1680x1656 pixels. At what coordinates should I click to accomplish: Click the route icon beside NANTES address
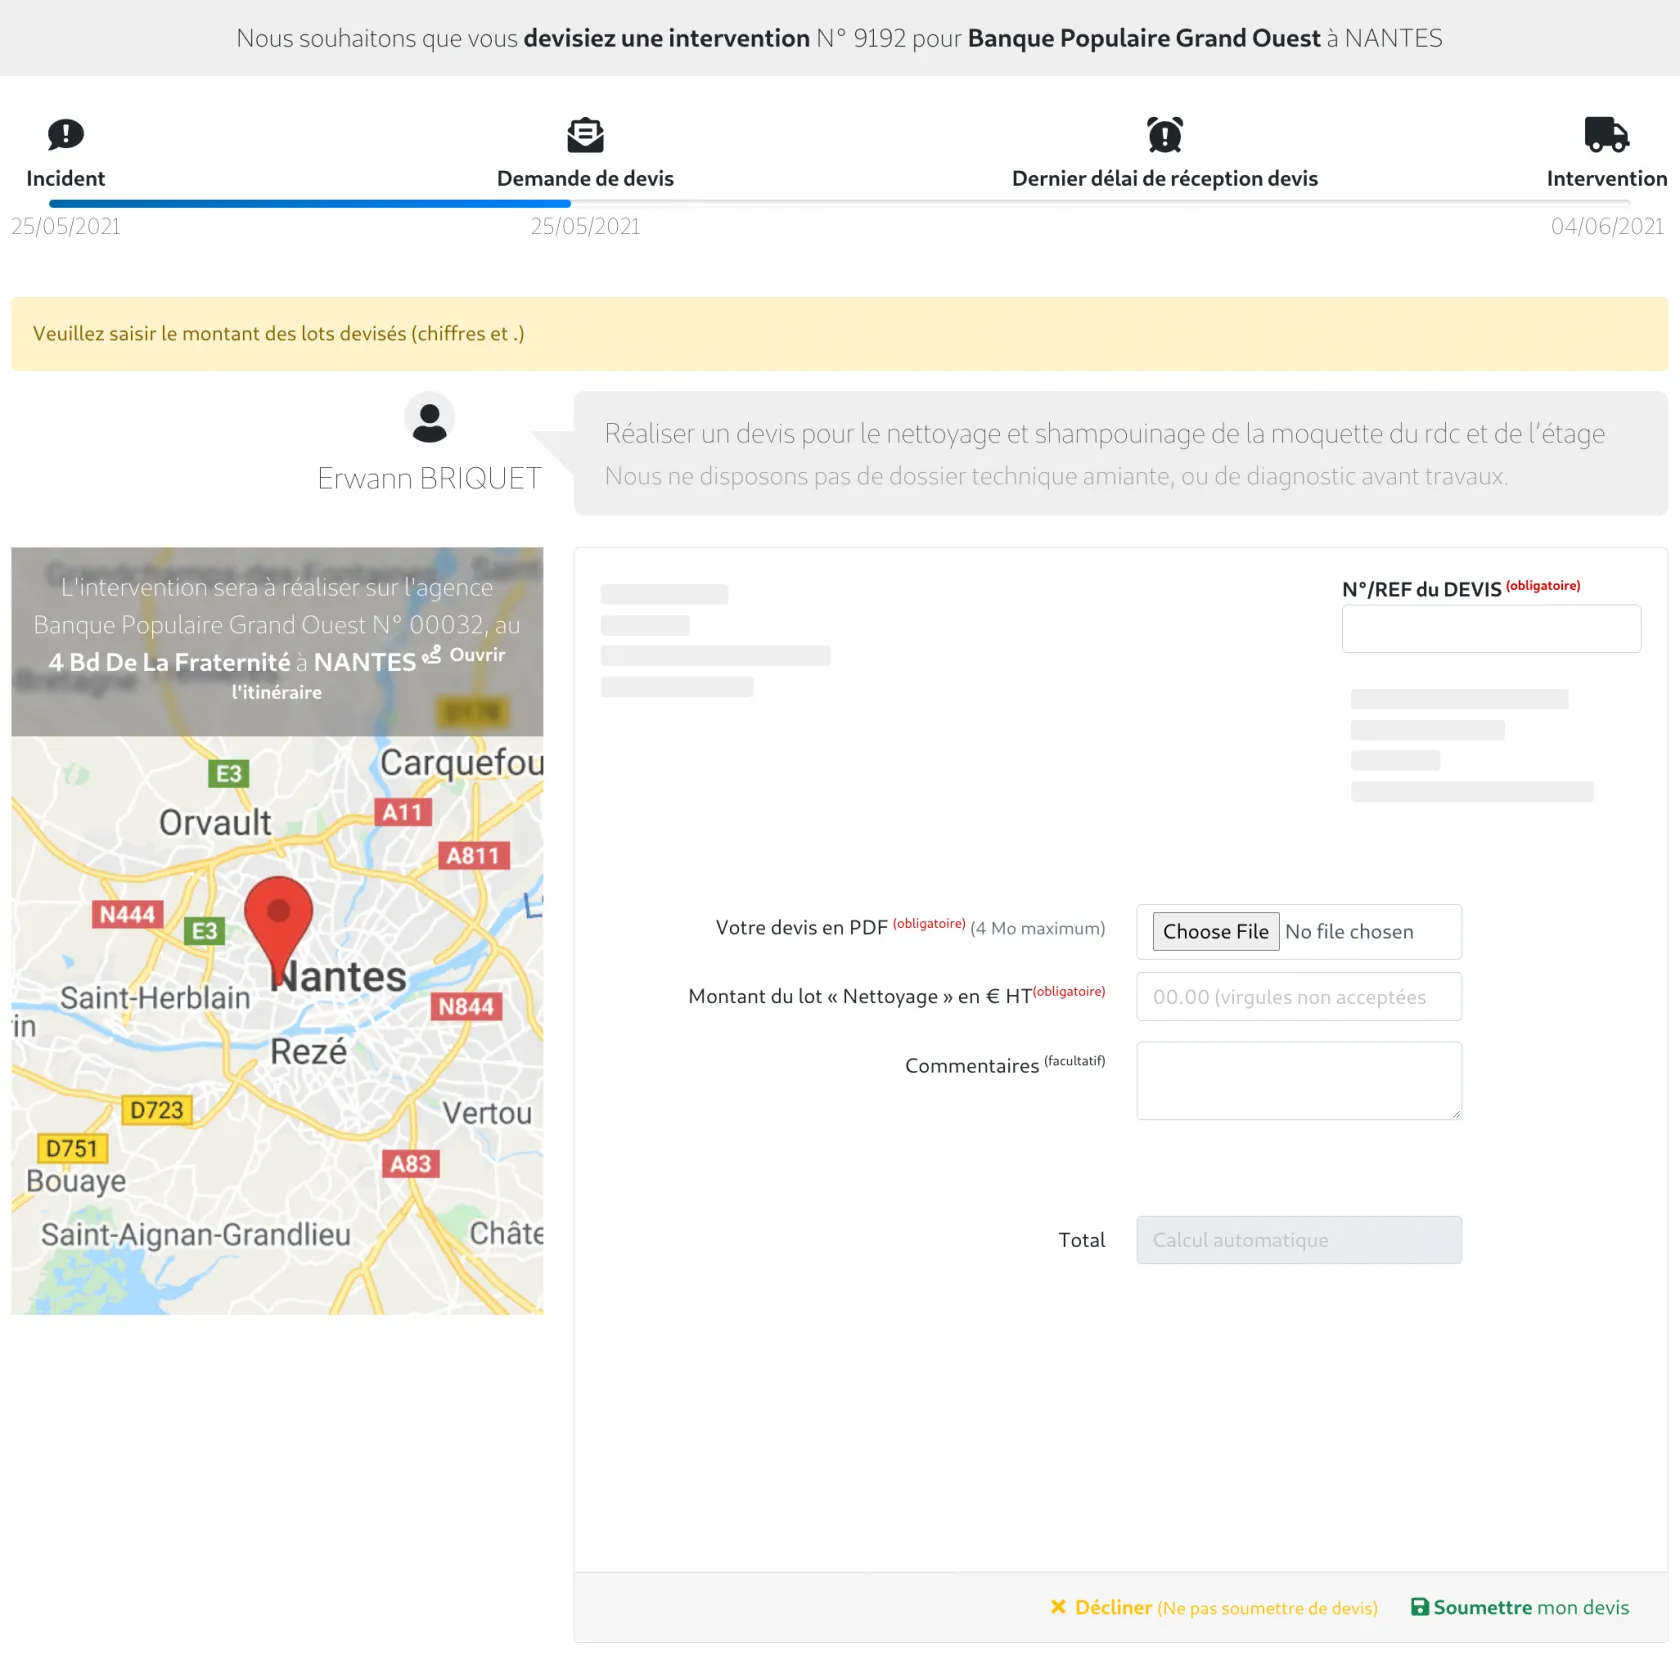[432, 656]
